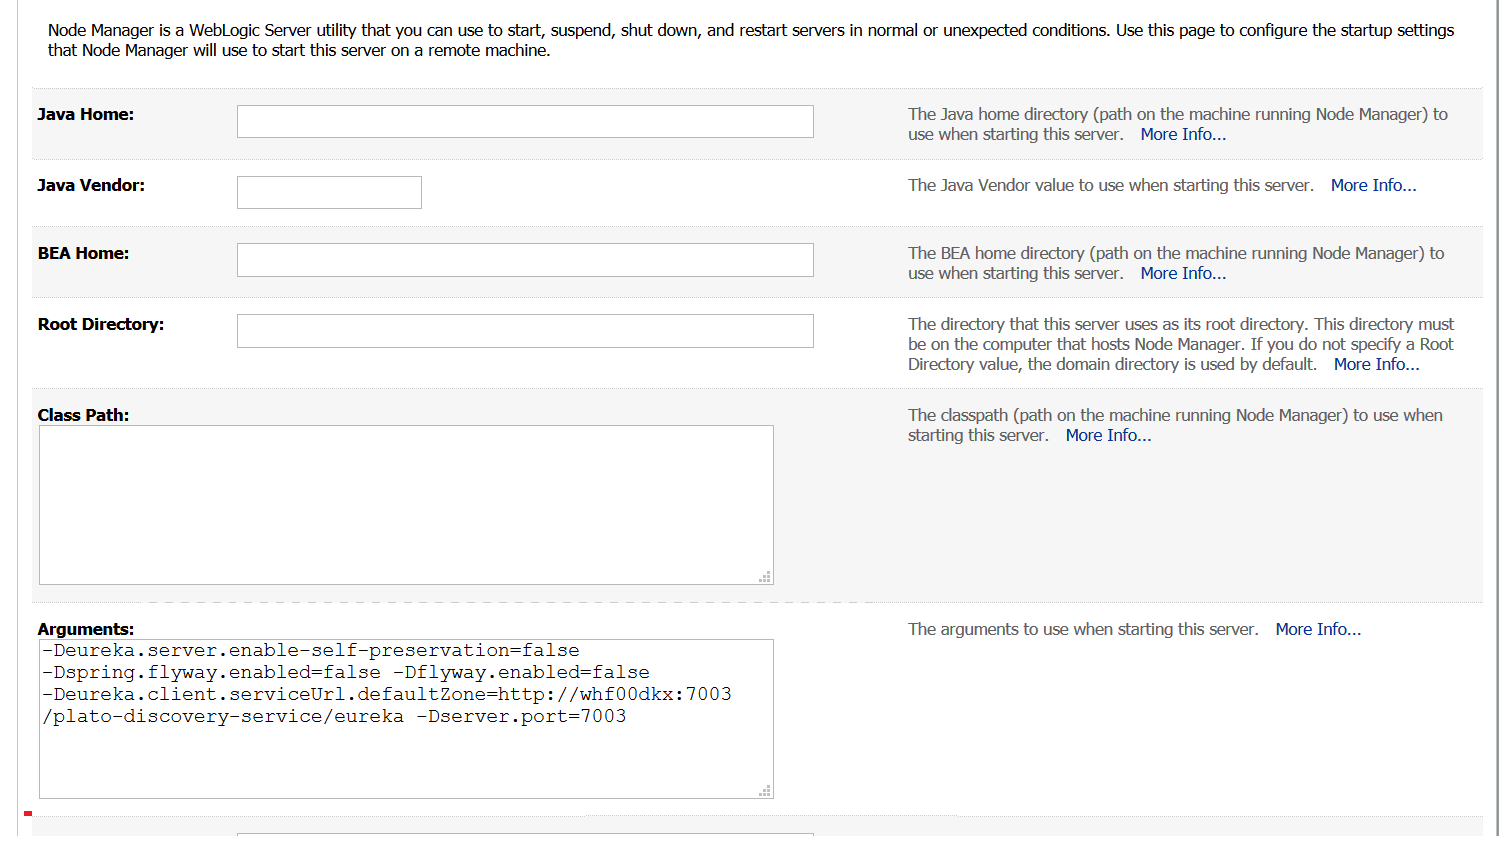Click the Java Home input field
The height and width of the screenshot is (852, 1512).
point(525,122)
